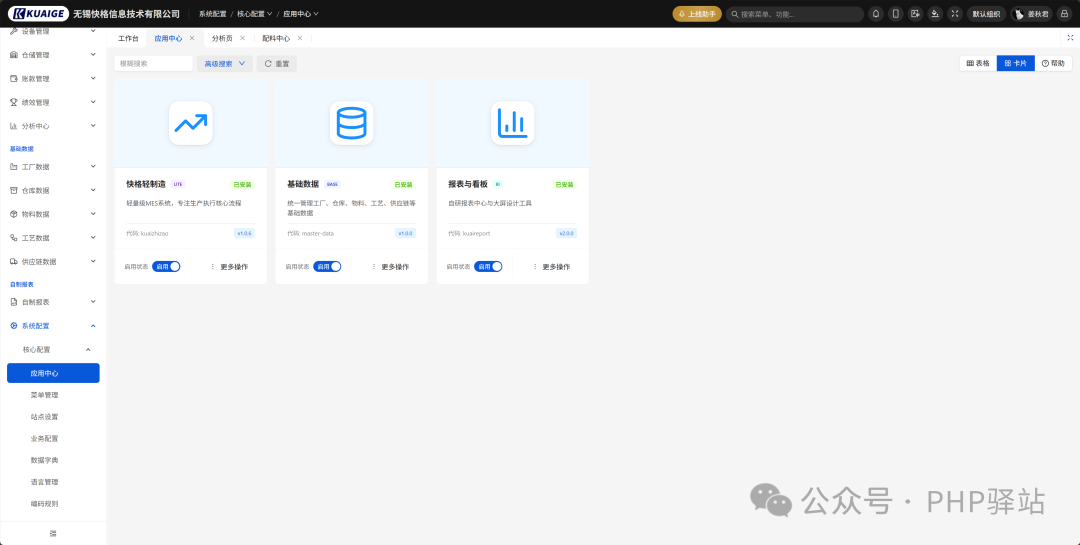Image resolution: width=1080 pixels, height=545 pixels.
Task: Collapse the 系统配置 chevron
Action: tap(93, 326)
